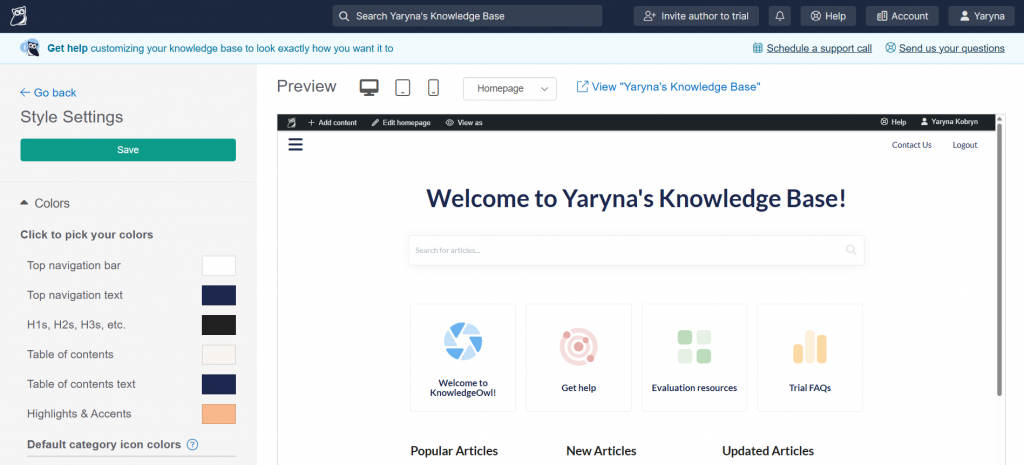Click the owl mascot in help banner
The height and width of the screenshot is (465, 1024).
point(30,48)
